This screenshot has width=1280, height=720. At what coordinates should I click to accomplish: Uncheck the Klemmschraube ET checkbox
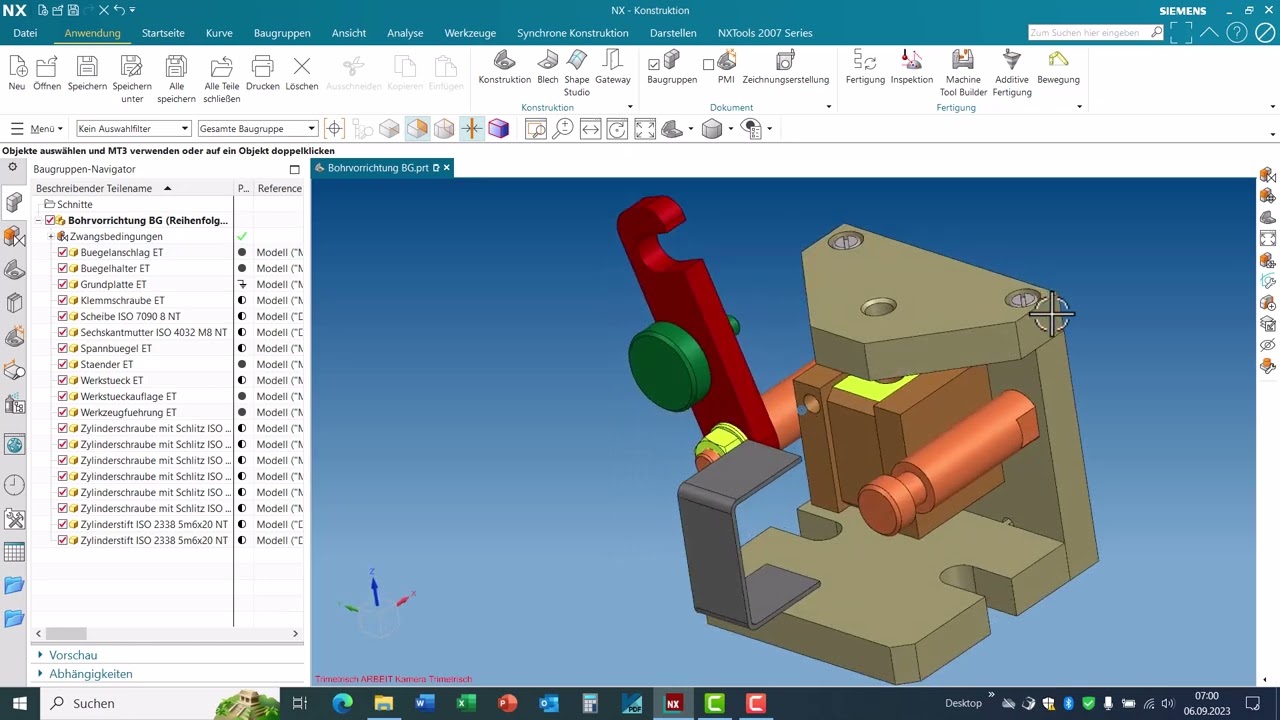(x=63, y=301)
